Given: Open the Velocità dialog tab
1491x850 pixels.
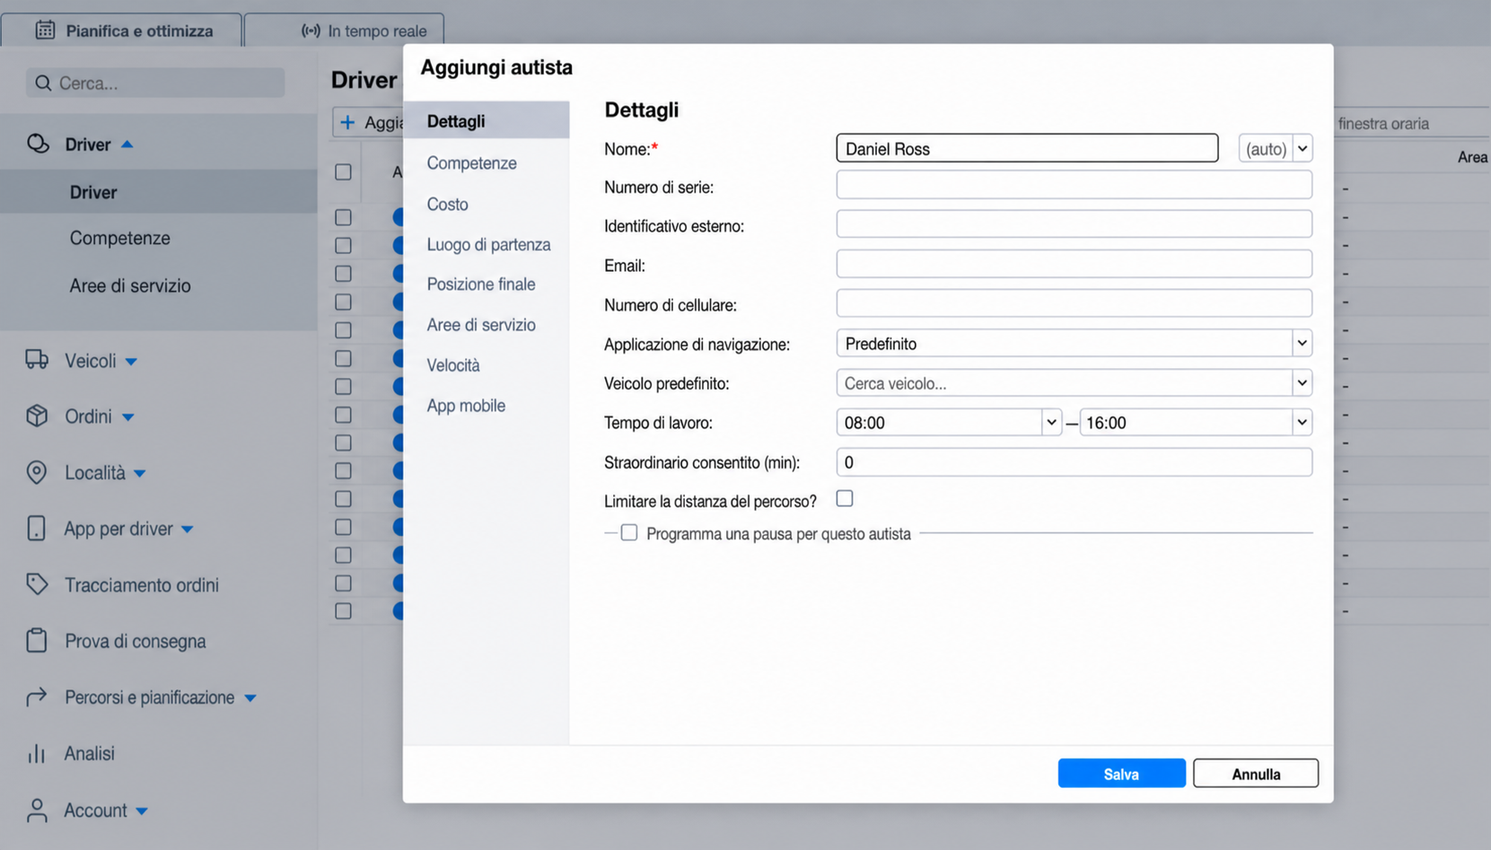Looking at the screenshot, I should pos(453,365).
